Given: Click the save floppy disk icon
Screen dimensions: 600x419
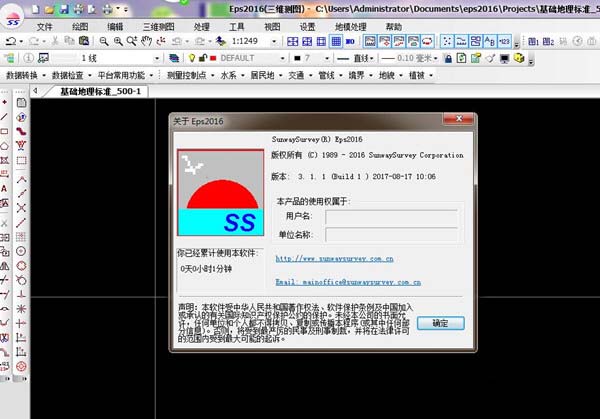Looking at the screenshot, I should tap(64, 9).
